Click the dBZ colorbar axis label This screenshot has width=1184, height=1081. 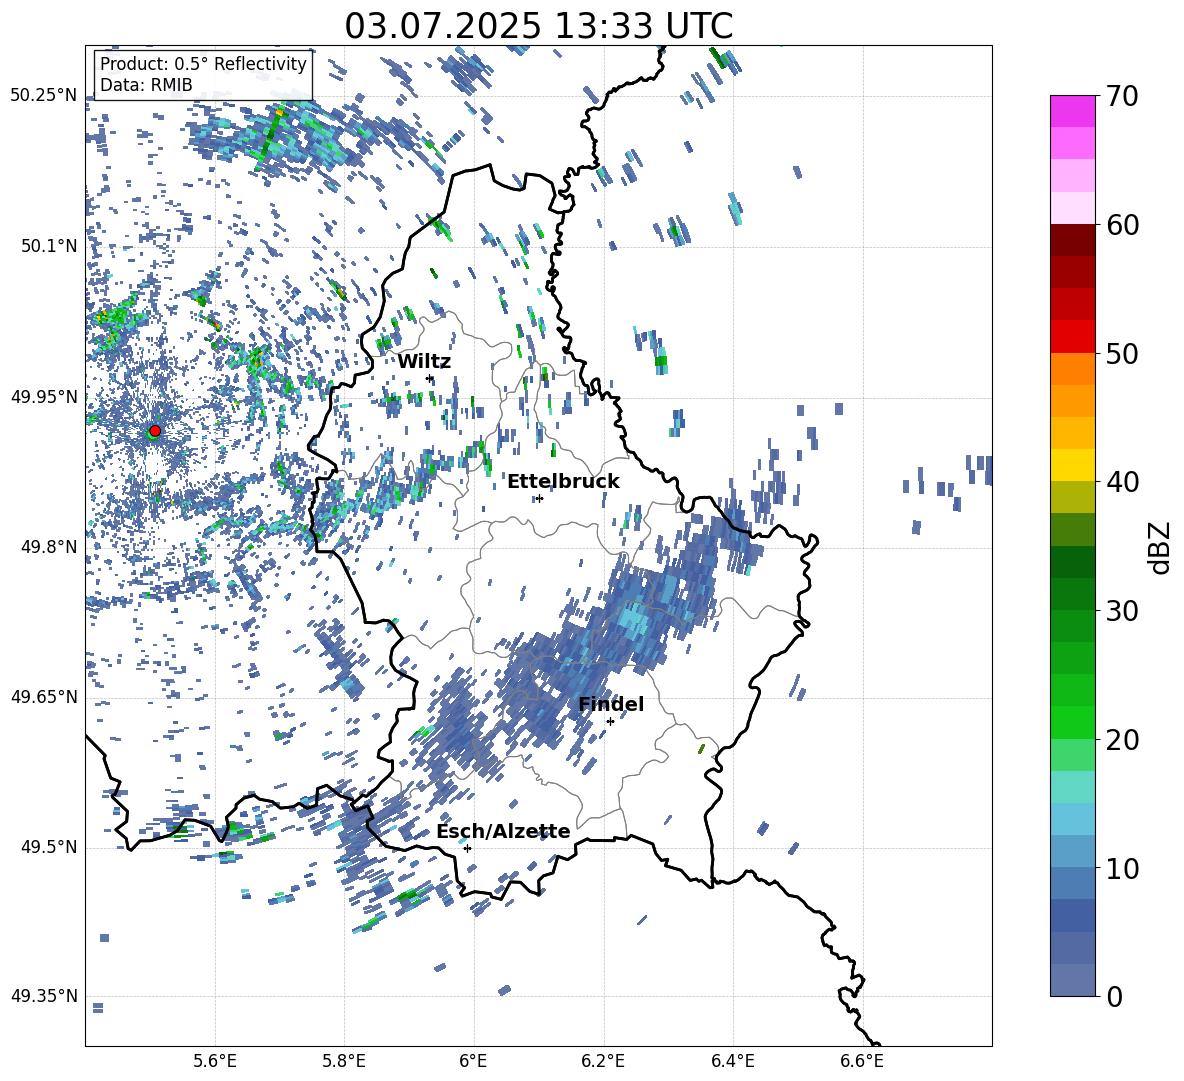pos(1161,547)
